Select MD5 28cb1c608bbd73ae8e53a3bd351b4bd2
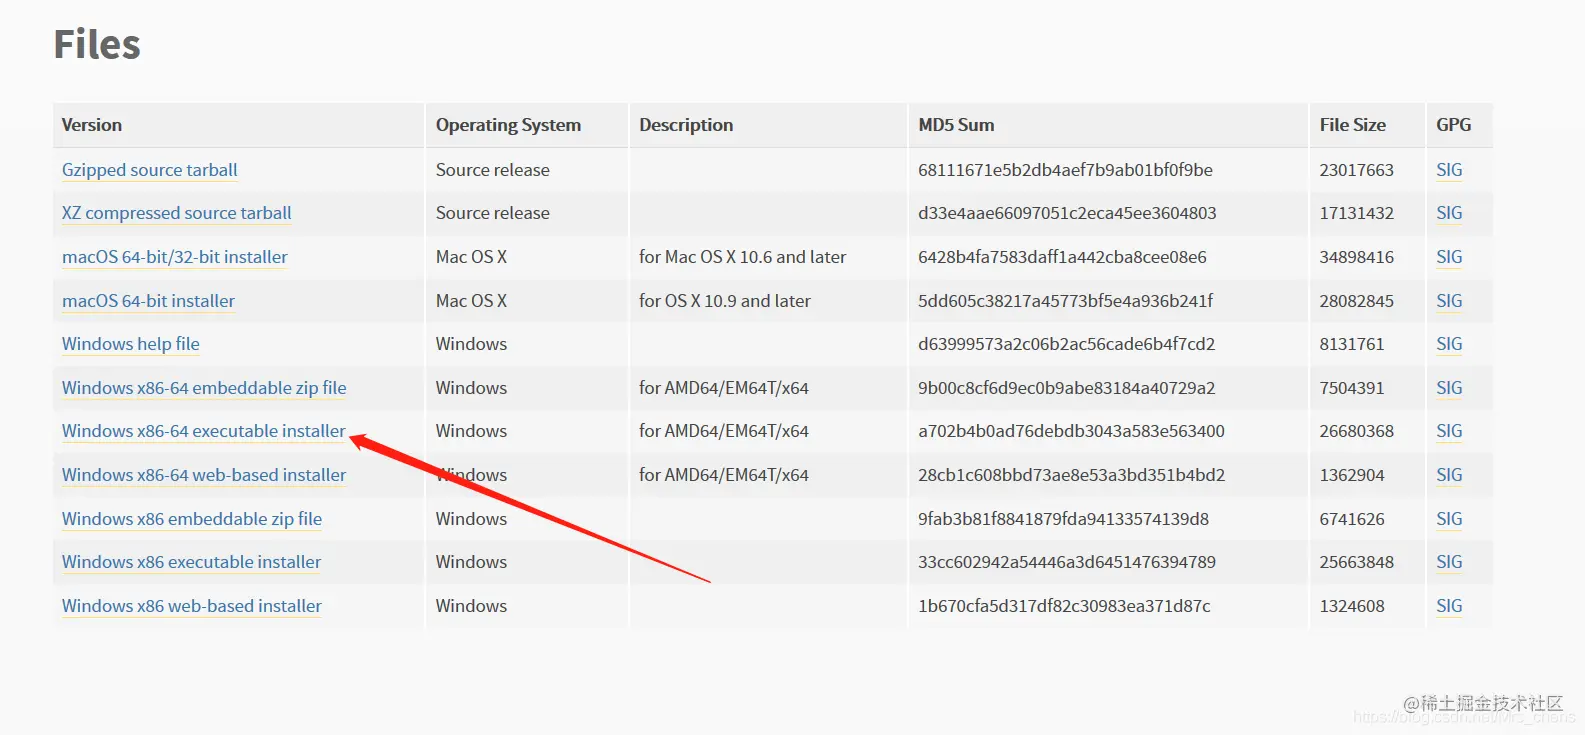1585x735 pixels. coord(1071,475)
